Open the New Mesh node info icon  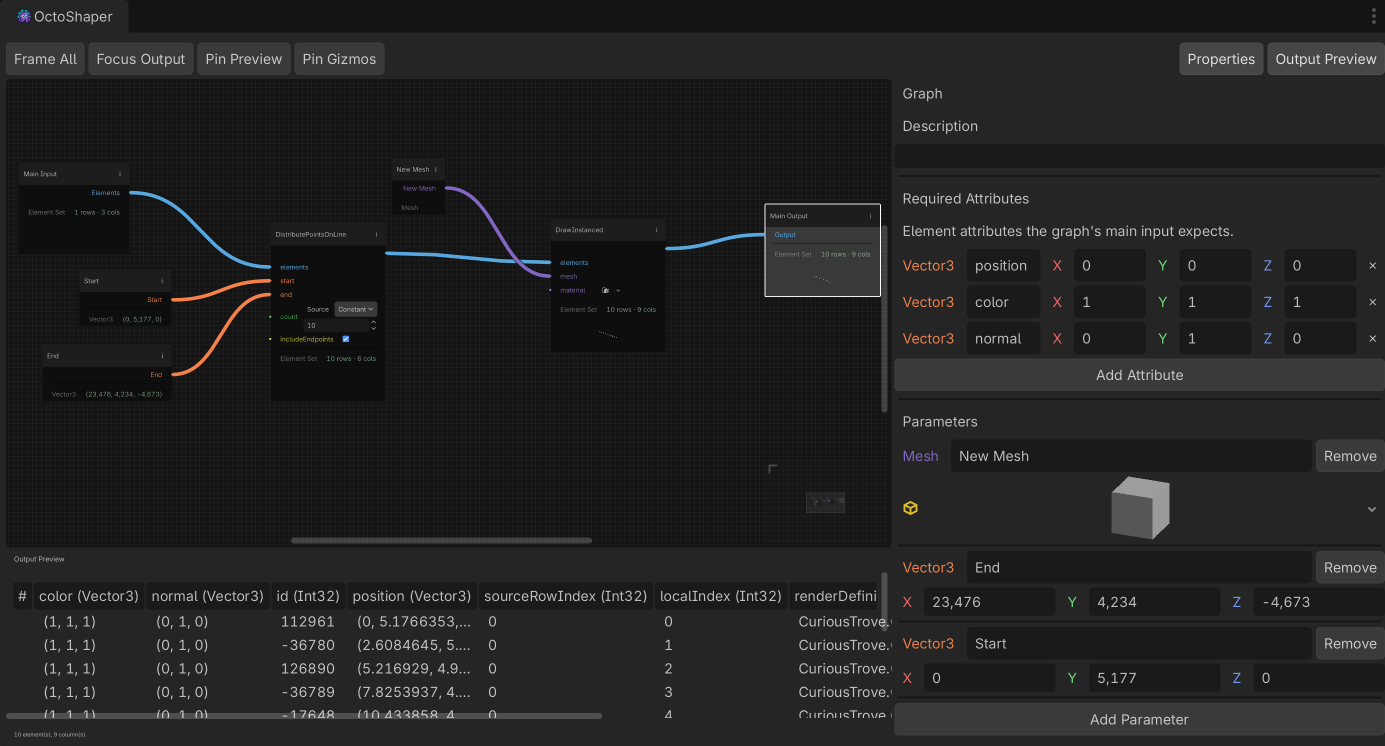coord(436,170)
